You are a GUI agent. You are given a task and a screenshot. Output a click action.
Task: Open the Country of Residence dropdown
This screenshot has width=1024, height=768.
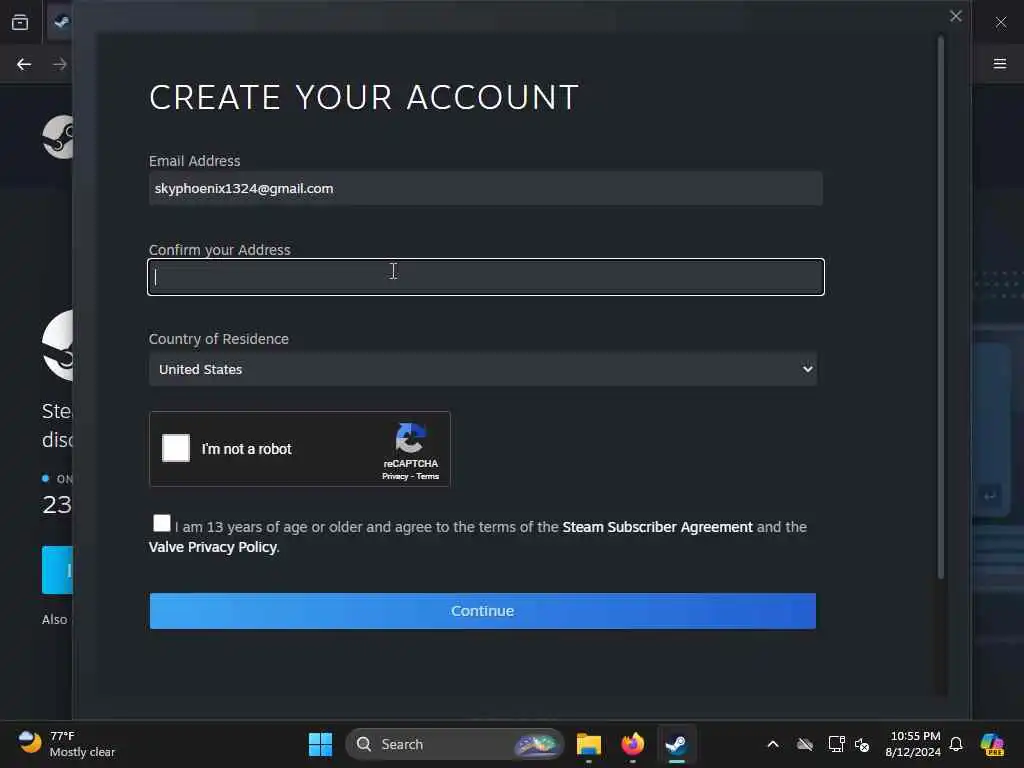pyautogui.click(x=483, y=369)
